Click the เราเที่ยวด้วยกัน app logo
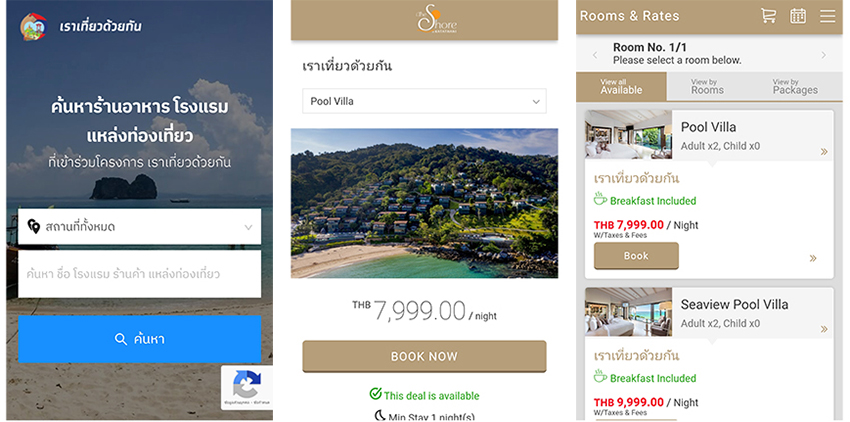This screenshot has width=850, height=422. coord(33,26)
